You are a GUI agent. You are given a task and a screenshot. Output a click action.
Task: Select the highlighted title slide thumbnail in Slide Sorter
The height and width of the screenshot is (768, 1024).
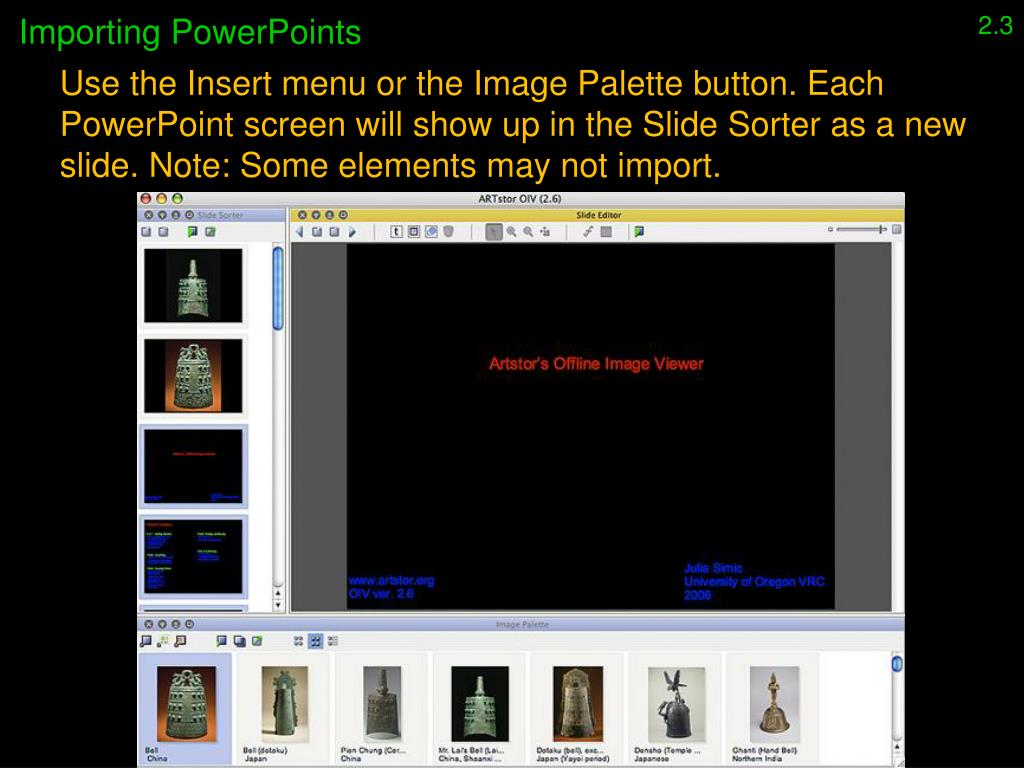click(193, 466)
